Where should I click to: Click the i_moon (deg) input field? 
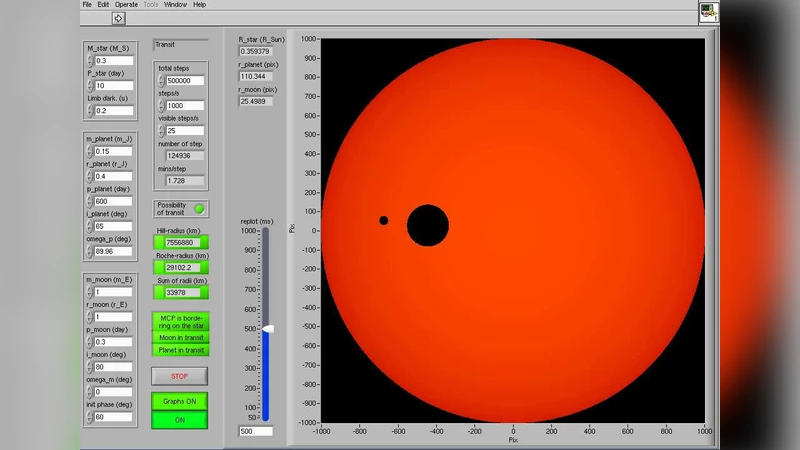click(113, 367)
